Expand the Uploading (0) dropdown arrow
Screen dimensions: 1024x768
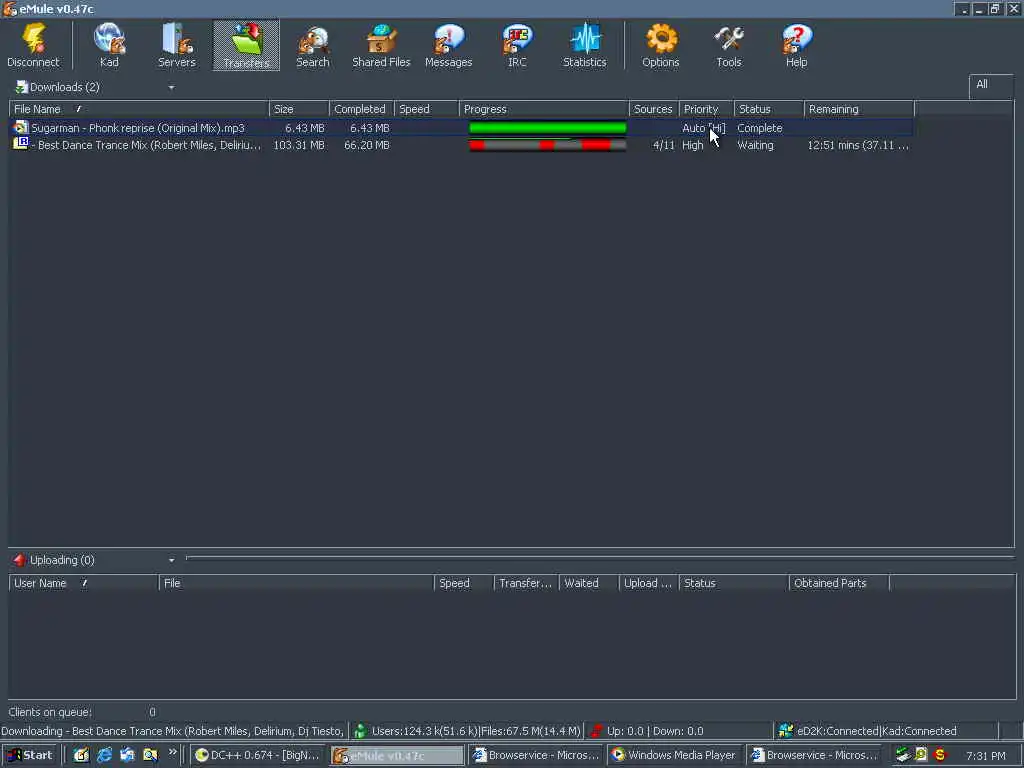171,560
